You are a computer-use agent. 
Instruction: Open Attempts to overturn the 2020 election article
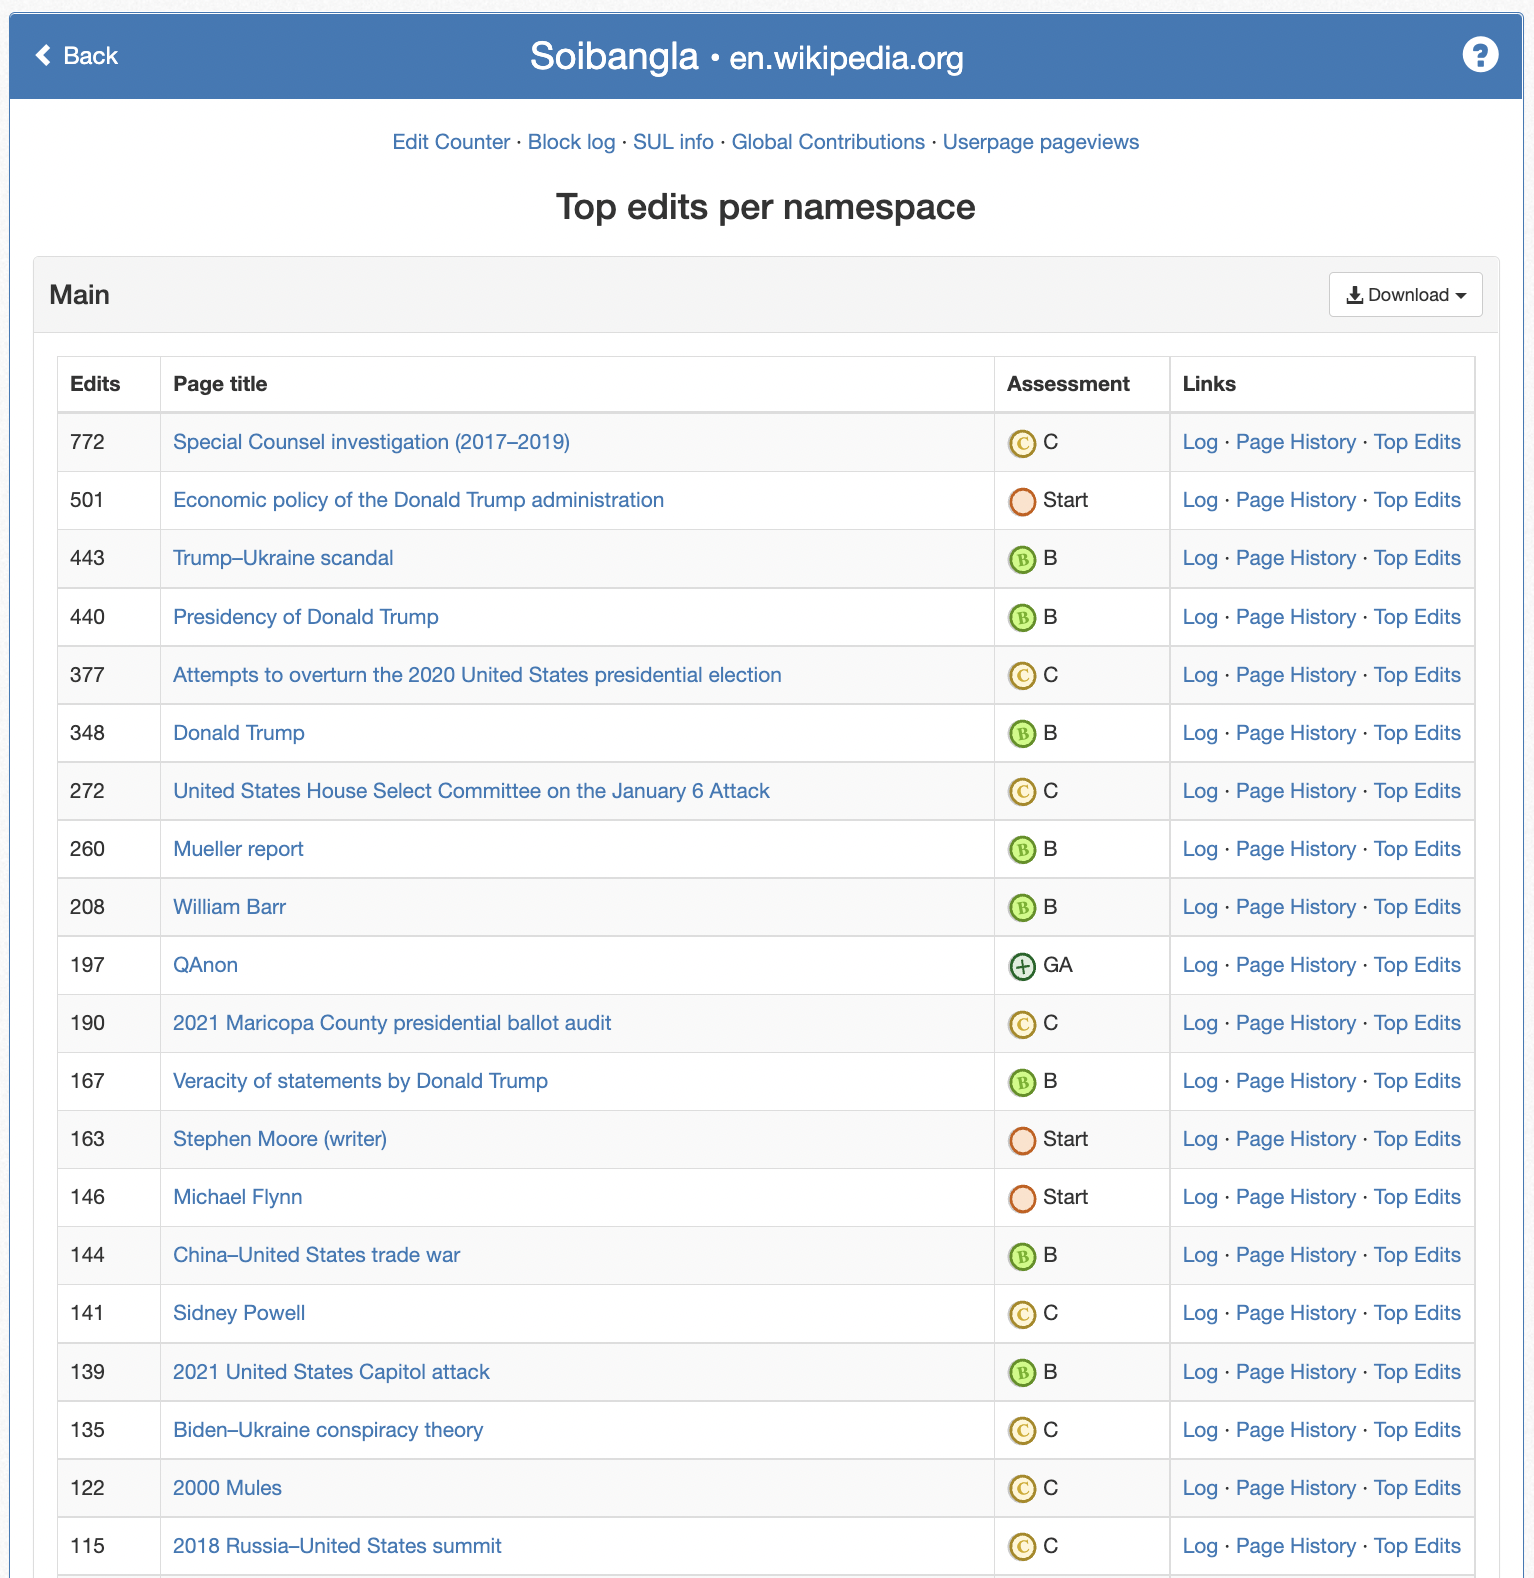coord(477,675)
